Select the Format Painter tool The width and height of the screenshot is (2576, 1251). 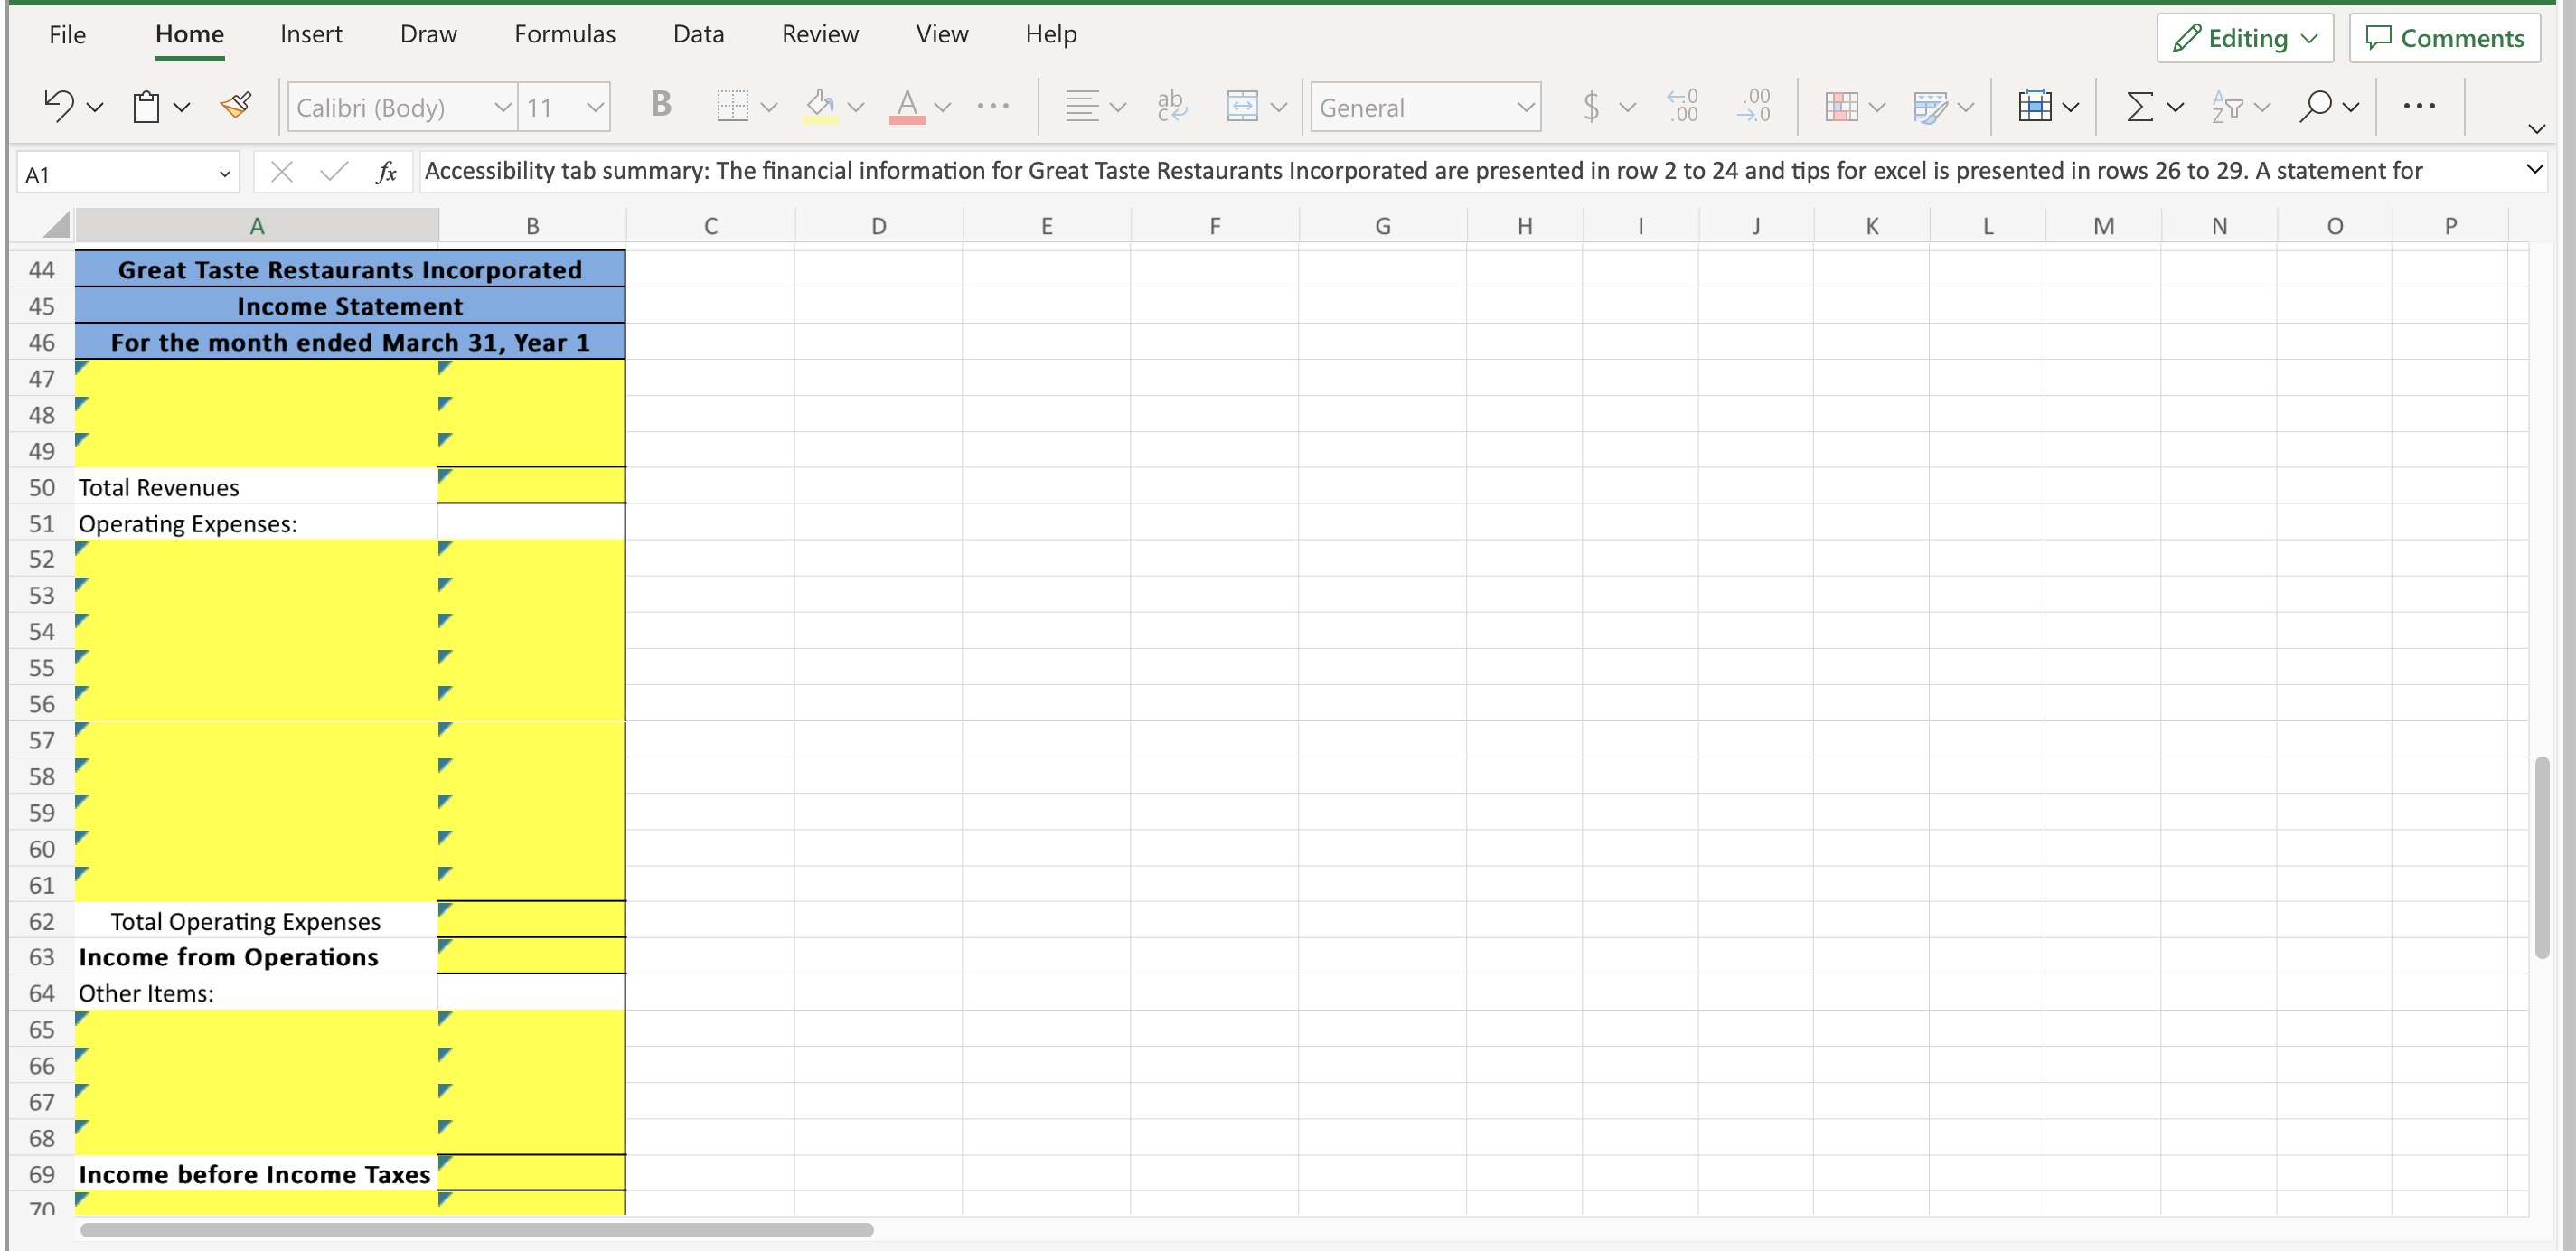[236, 106]
